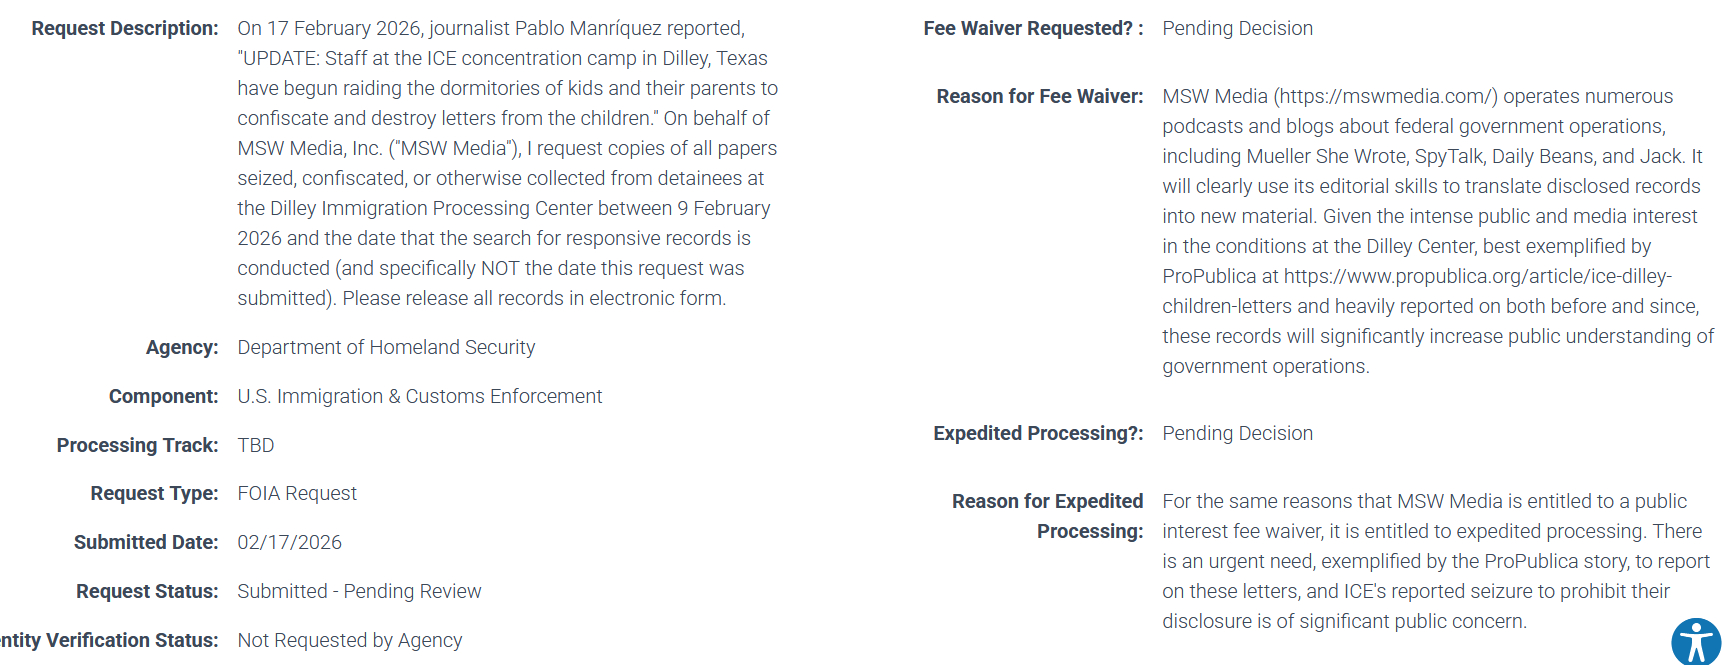Open the accessibility options icon

1695,641
